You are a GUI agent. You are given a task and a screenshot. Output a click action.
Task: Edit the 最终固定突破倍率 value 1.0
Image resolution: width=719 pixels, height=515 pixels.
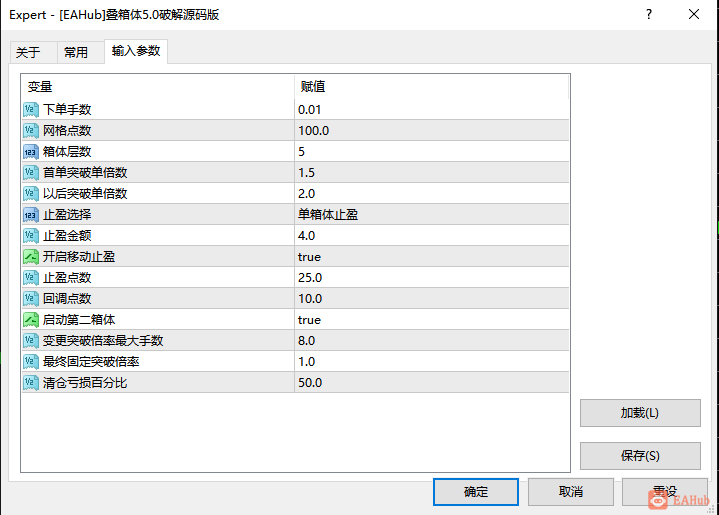431,362
